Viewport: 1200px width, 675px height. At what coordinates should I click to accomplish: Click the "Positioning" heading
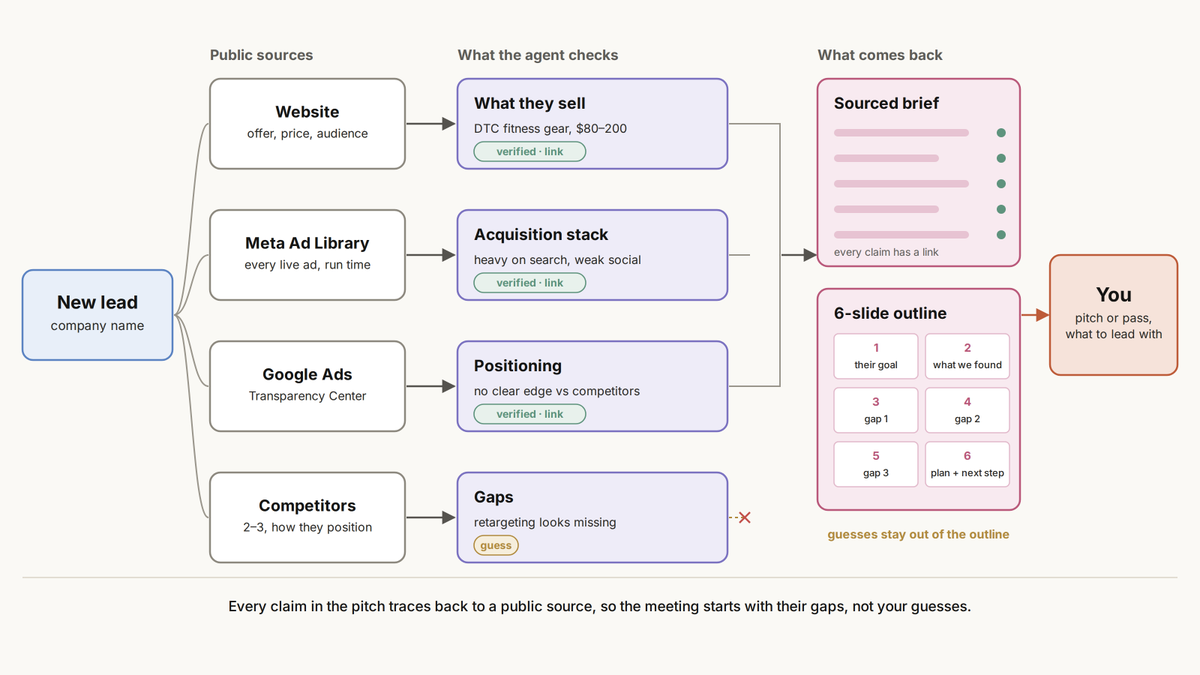pos(518,365)
